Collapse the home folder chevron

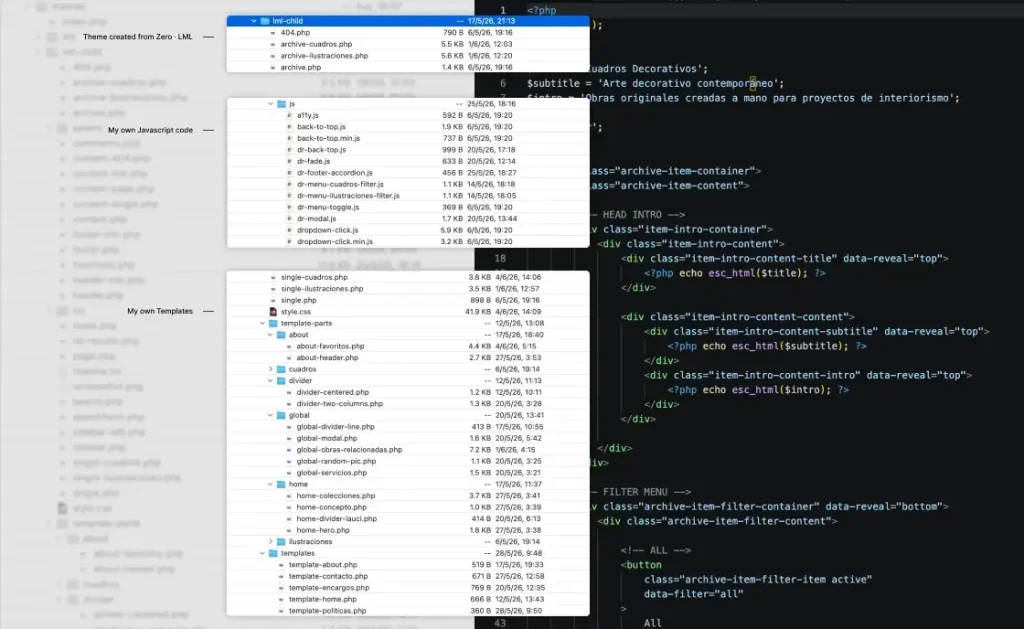click(x=270, y=485)
